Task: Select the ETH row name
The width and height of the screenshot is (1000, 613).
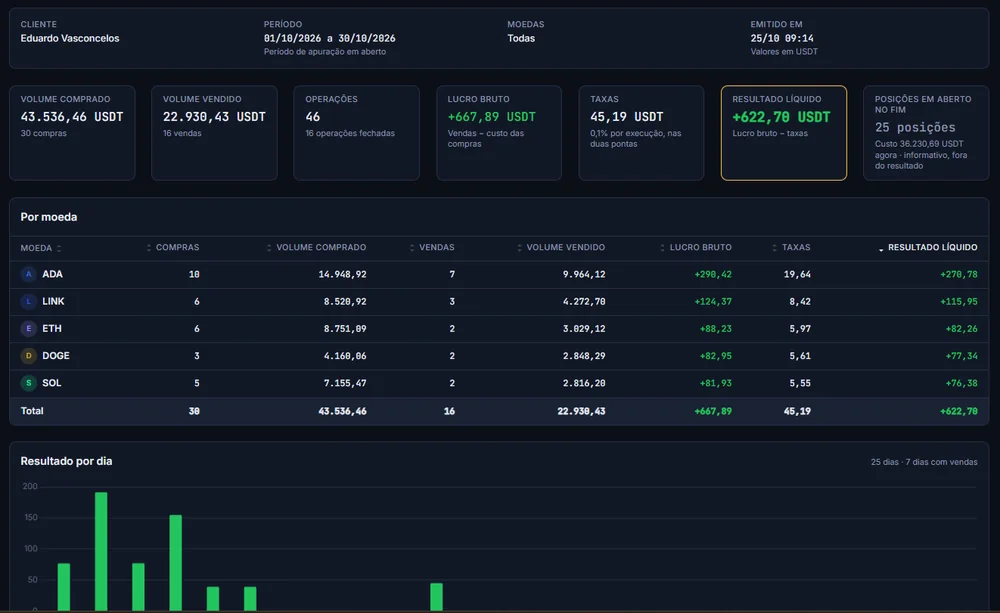Action: point(52,329)
